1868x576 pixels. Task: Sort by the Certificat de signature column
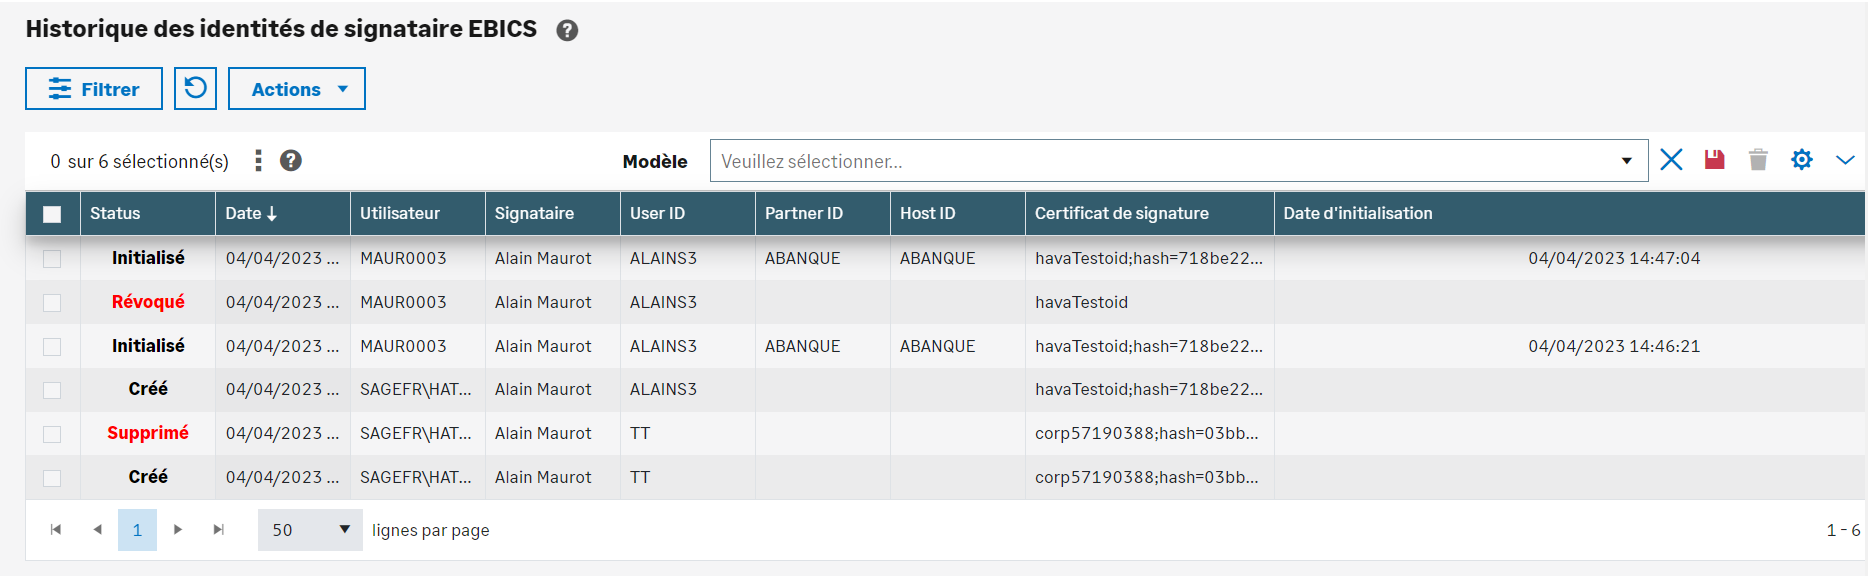pos(1121,213)
